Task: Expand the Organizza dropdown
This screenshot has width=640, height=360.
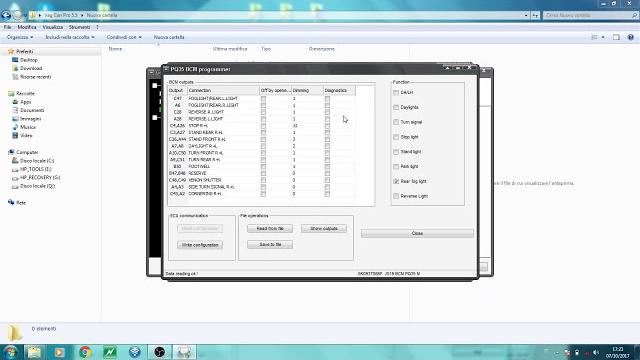Action: coord(20,37)
